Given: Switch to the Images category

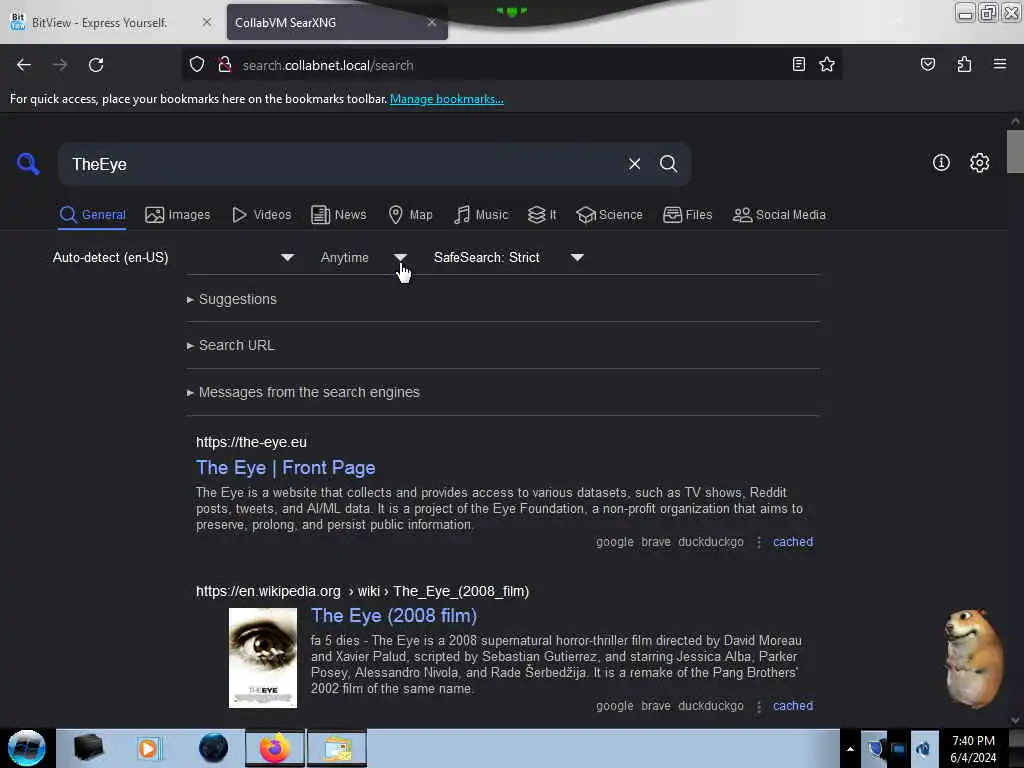Looking at the screenshot, I should (x=178, y=215).
